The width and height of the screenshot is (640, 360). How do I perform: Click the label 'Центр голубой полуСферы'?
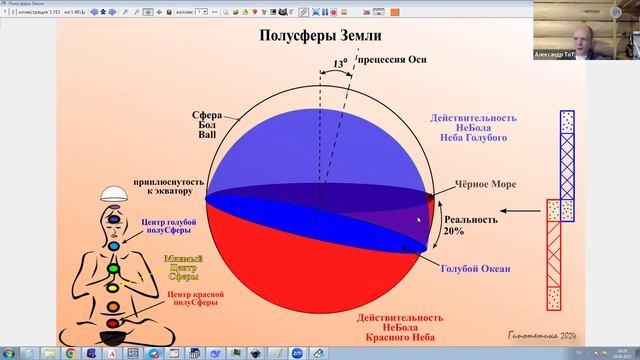click(169, 226)
